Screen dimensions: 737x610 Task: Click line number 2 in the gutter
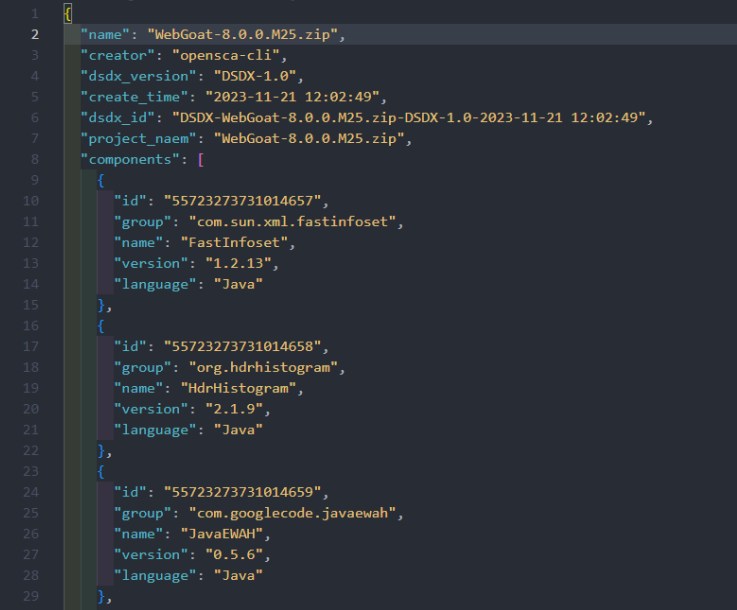pyautogui.click(x=35, y=34)
